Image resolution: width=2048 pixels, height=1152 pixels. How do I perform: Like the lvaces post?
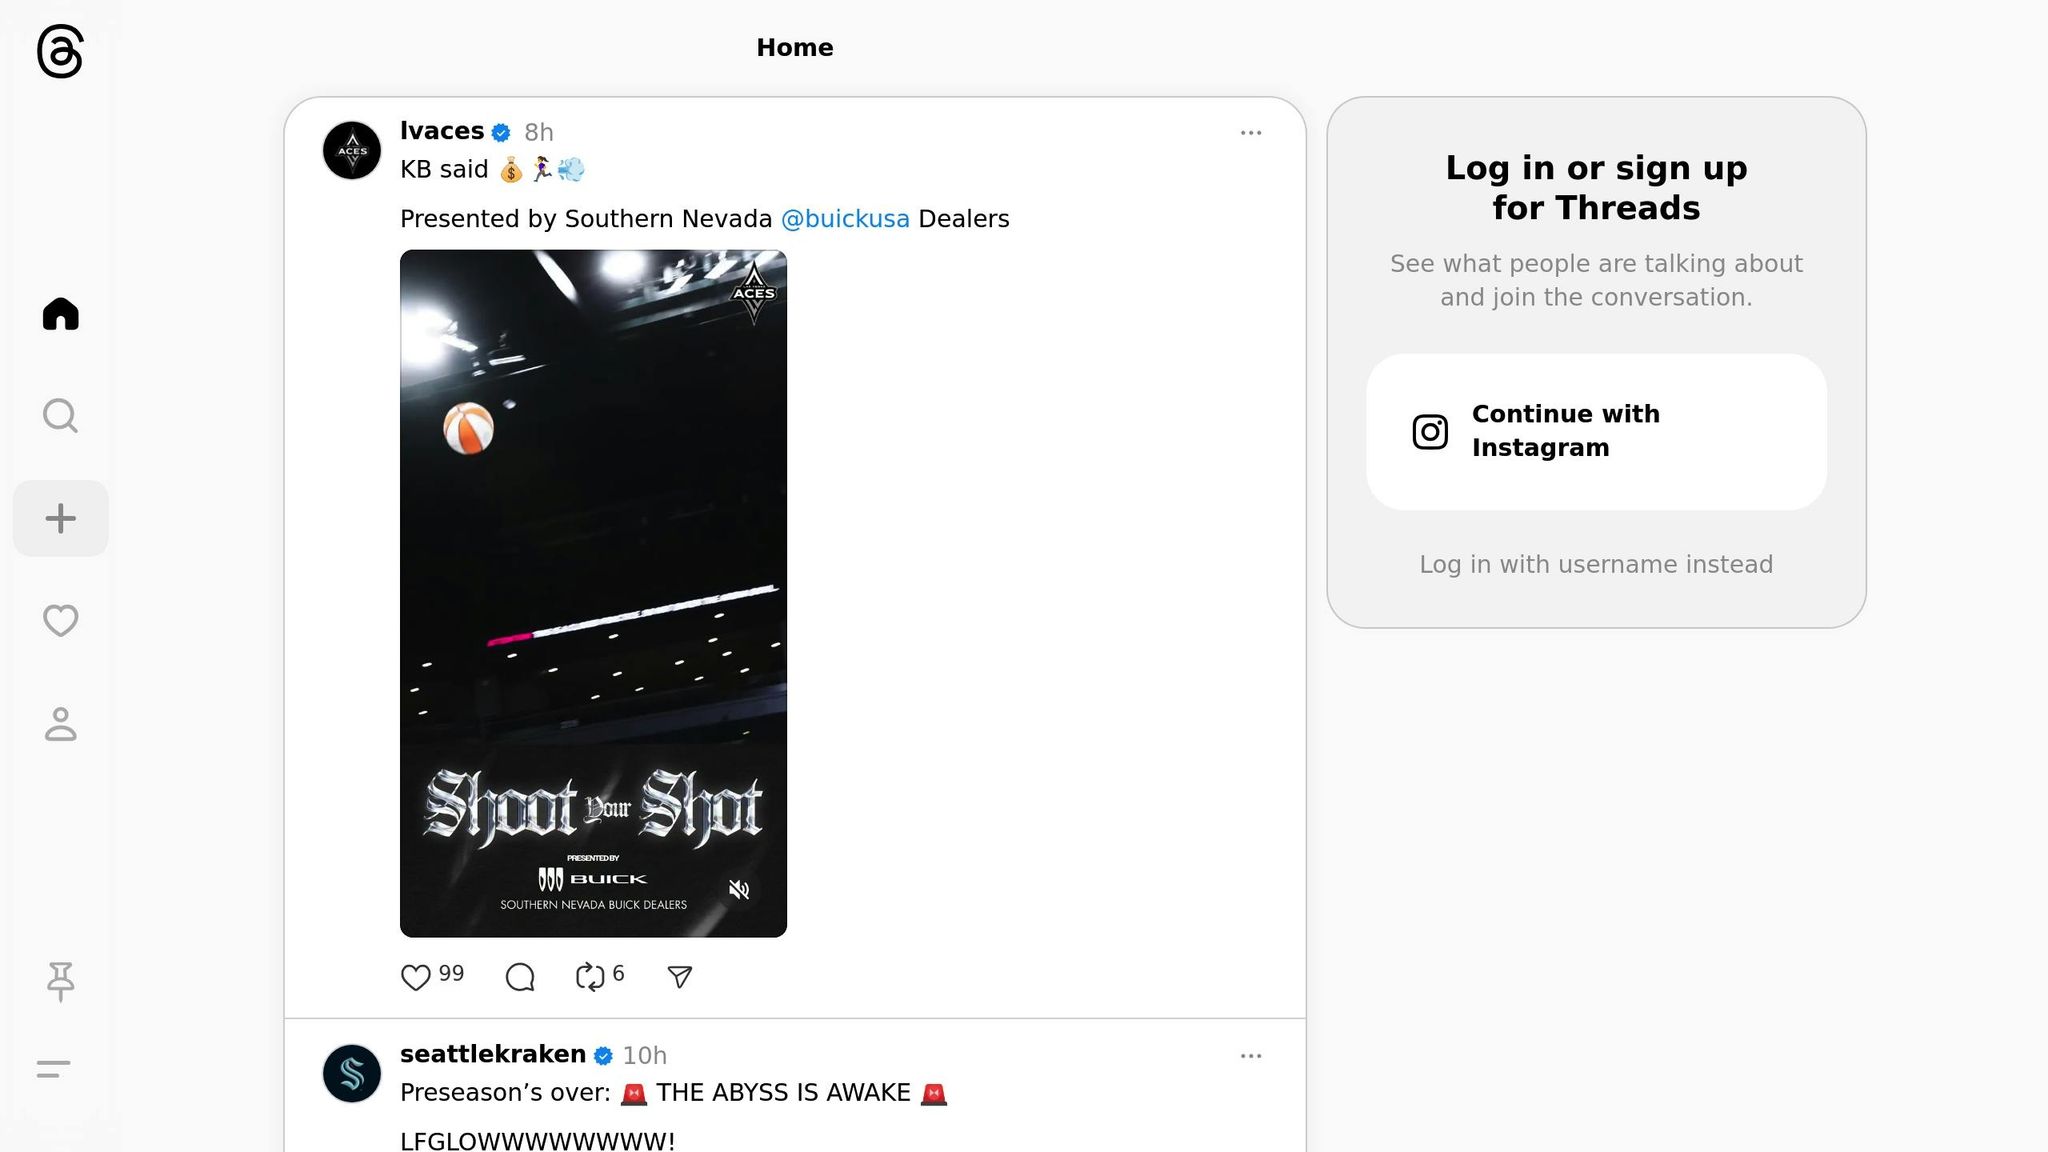(x=415, y=977)
